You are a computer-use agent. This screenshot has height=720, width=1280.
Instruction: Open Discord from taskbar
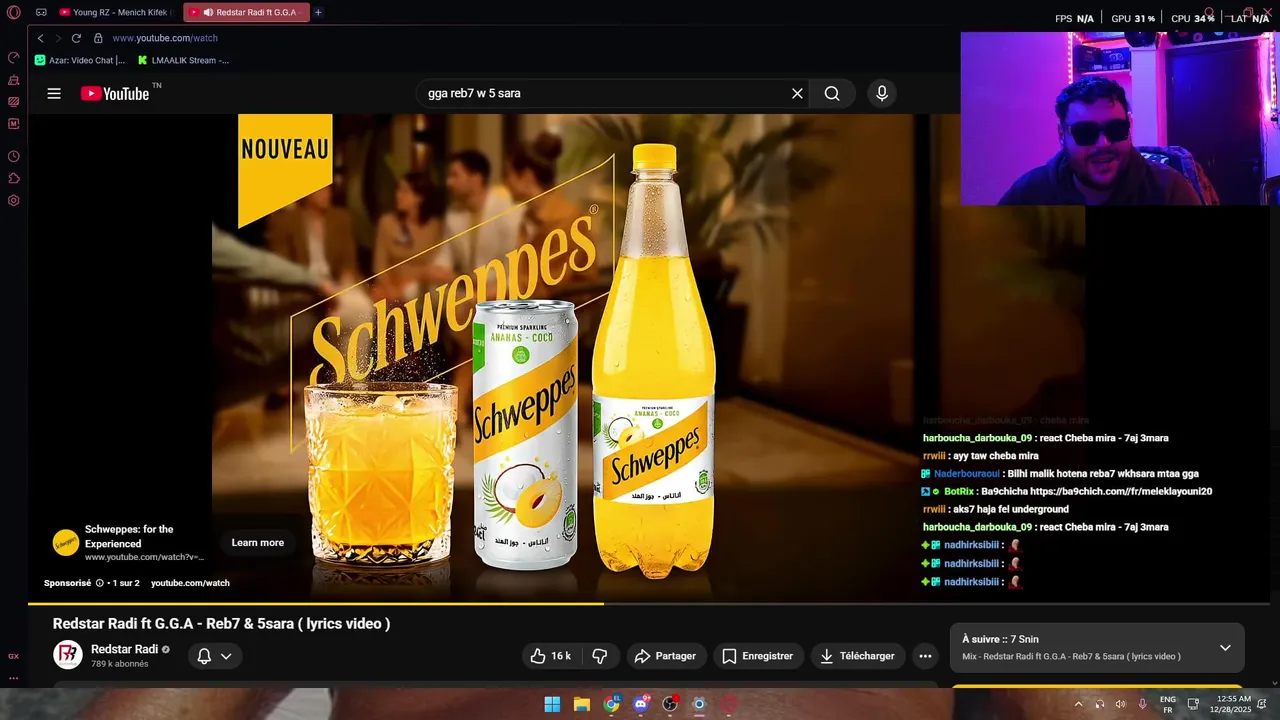tap(641, 704)
